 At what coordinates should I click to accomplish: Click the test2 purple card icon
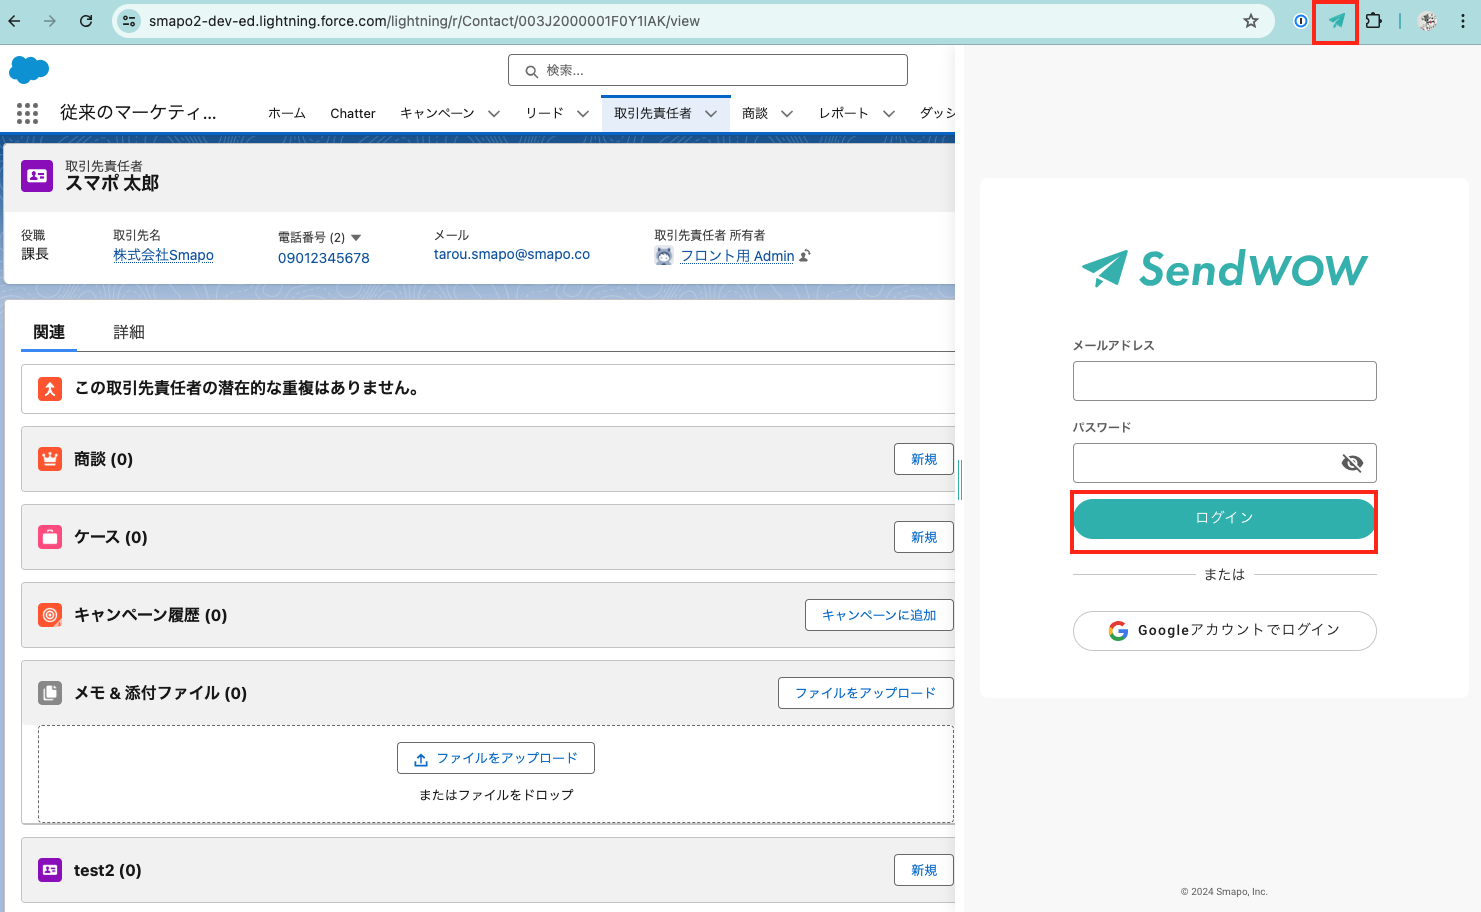pos(50,870)
